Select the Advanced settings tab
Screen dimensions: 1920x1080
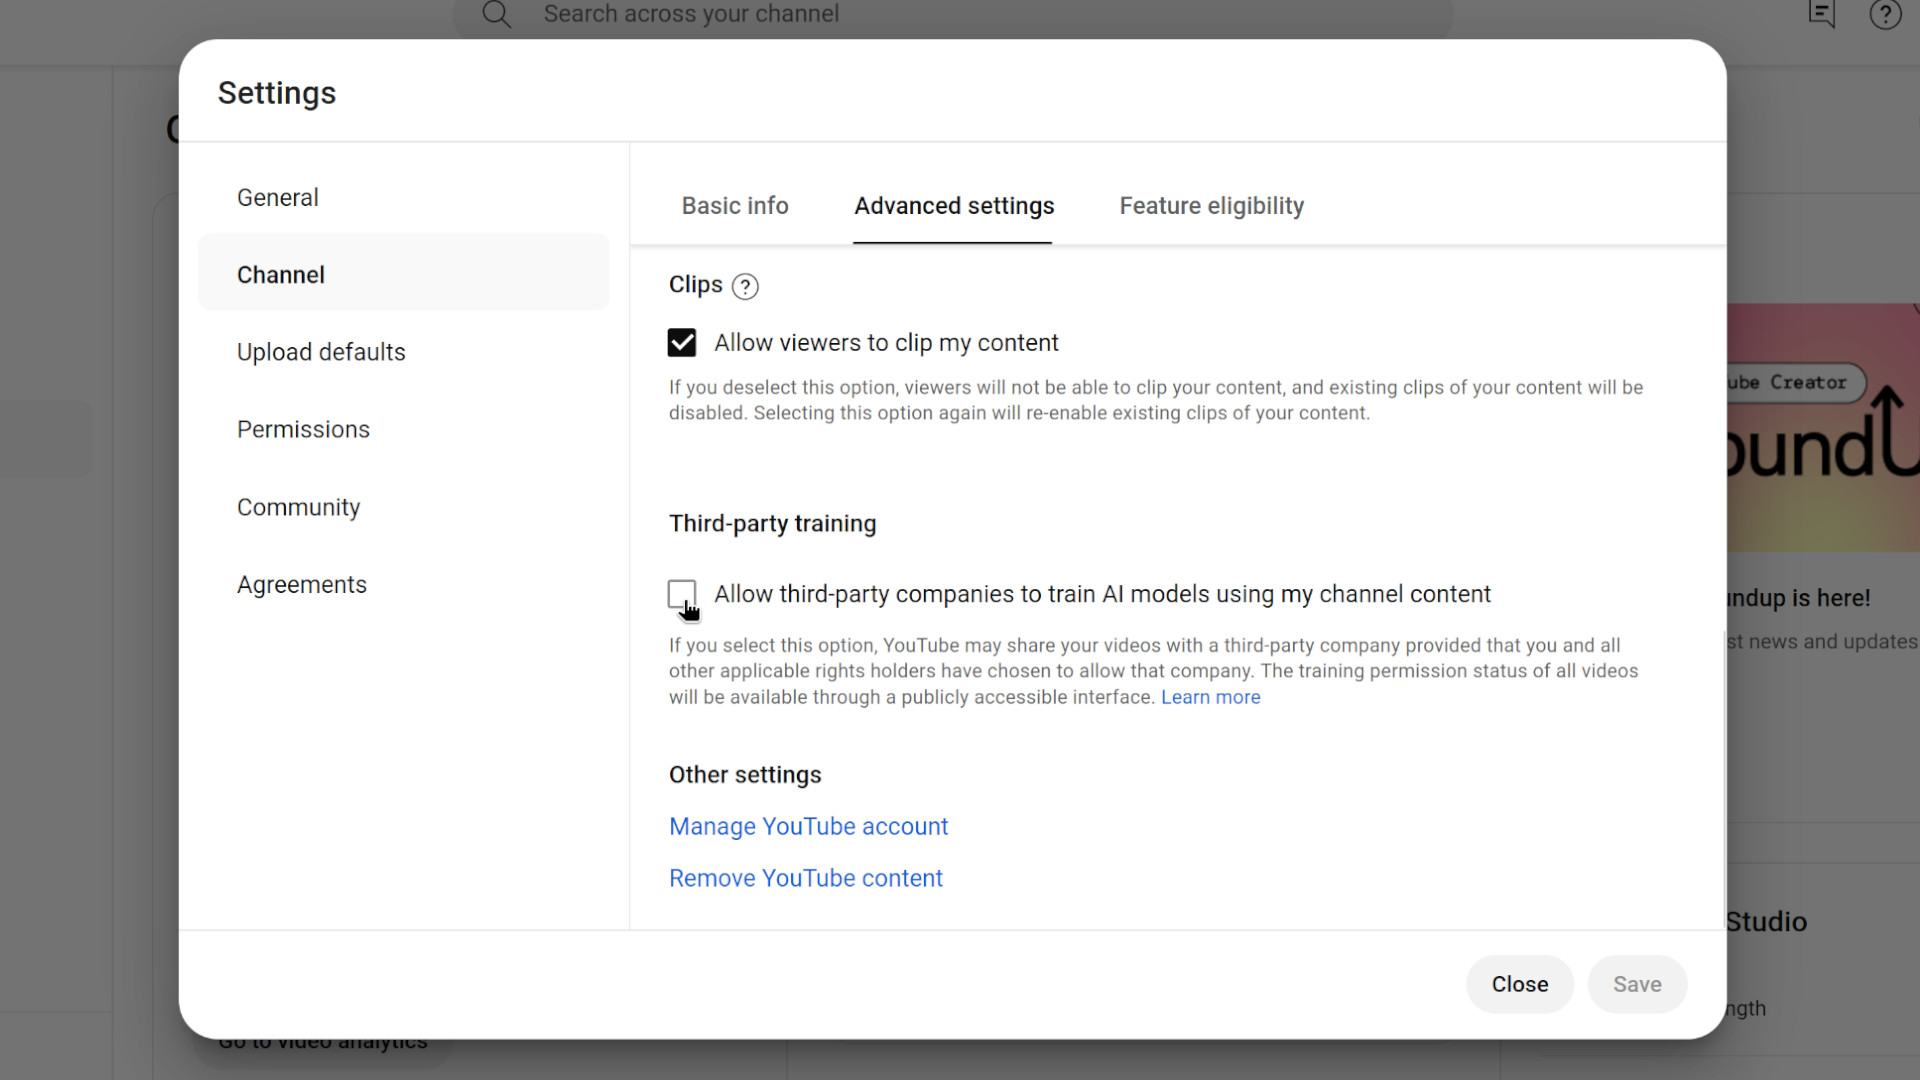pos(953,206)
